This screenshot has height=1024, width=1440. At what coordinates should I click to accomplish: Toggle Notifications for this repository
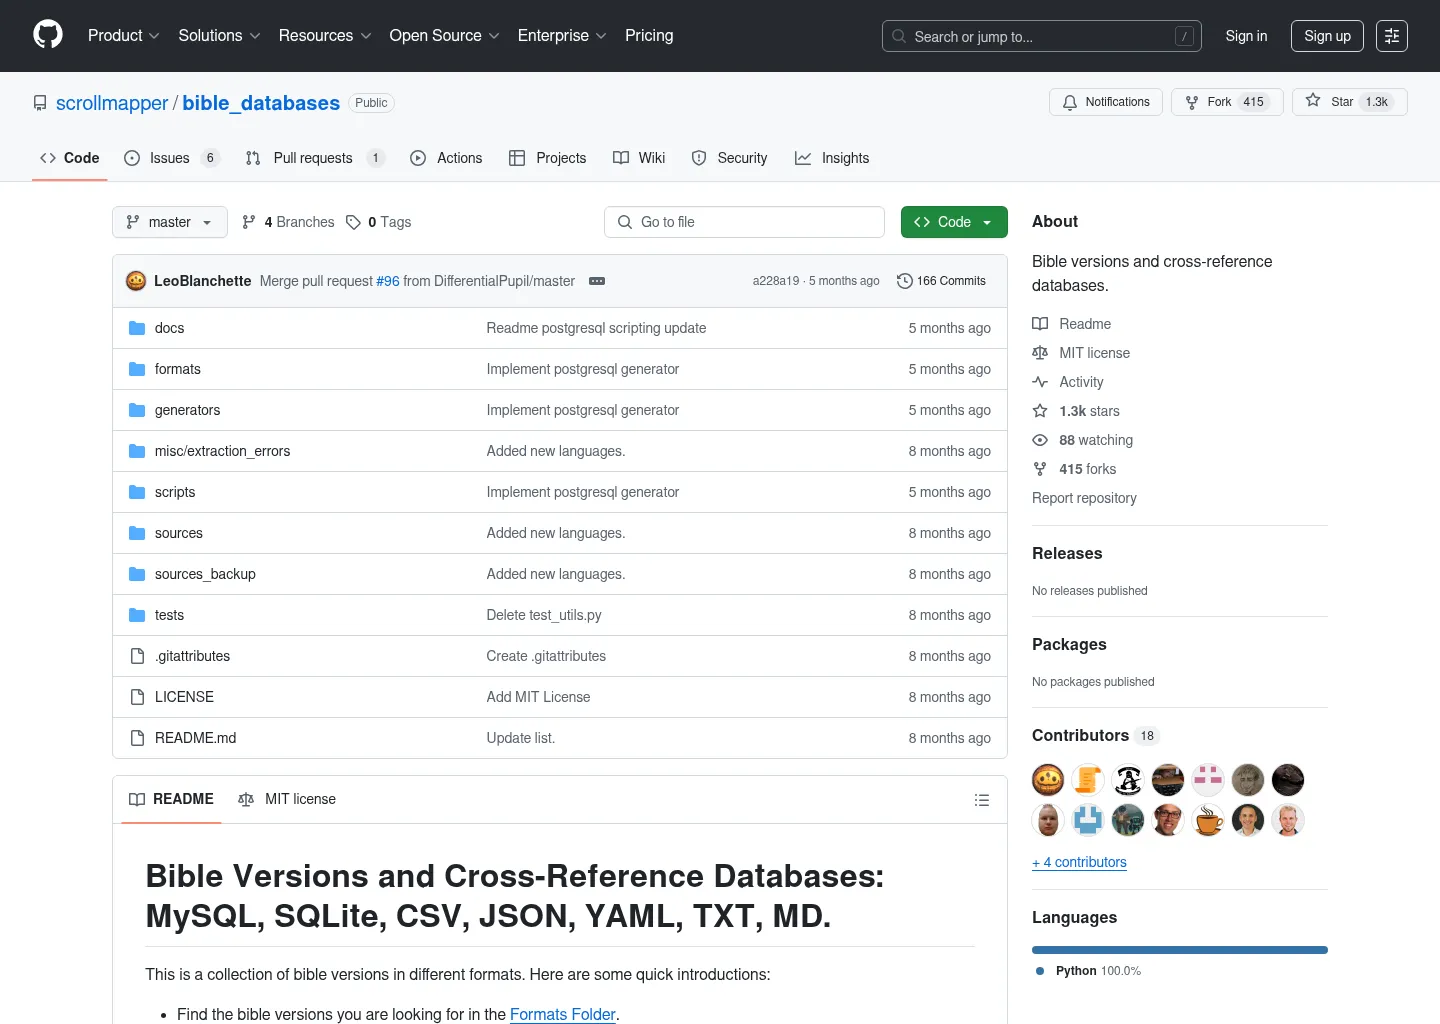[1105, 102]
